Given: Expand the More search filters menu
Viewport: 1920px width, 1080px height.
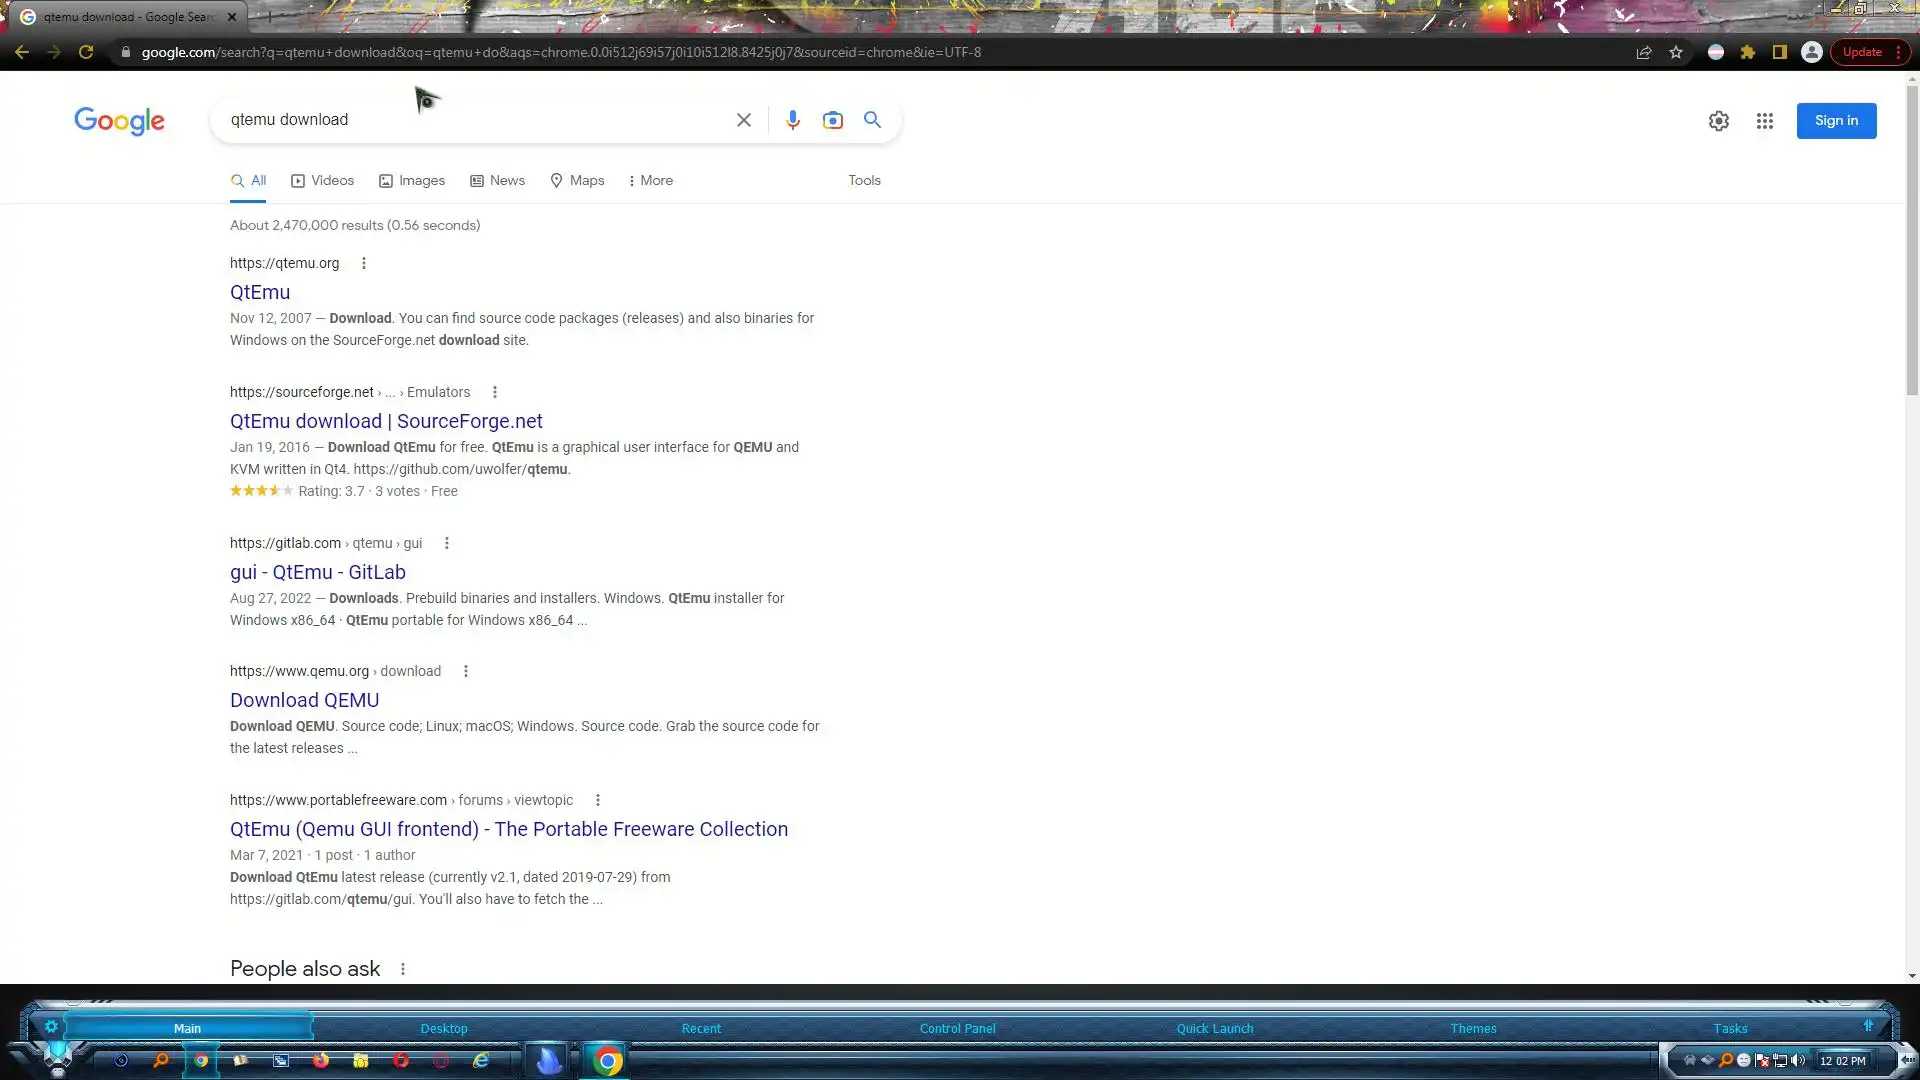Looking at the screenshot, I should [x=650, y=181].
